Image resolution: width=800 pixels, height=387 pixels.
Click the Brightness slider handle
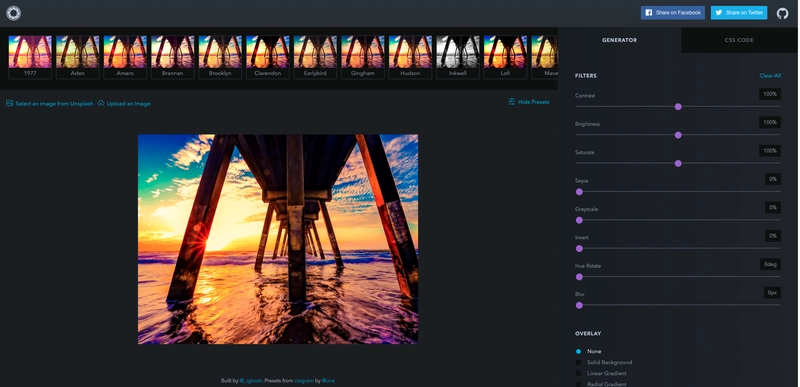pyautogui.click(x=678, y=135)
